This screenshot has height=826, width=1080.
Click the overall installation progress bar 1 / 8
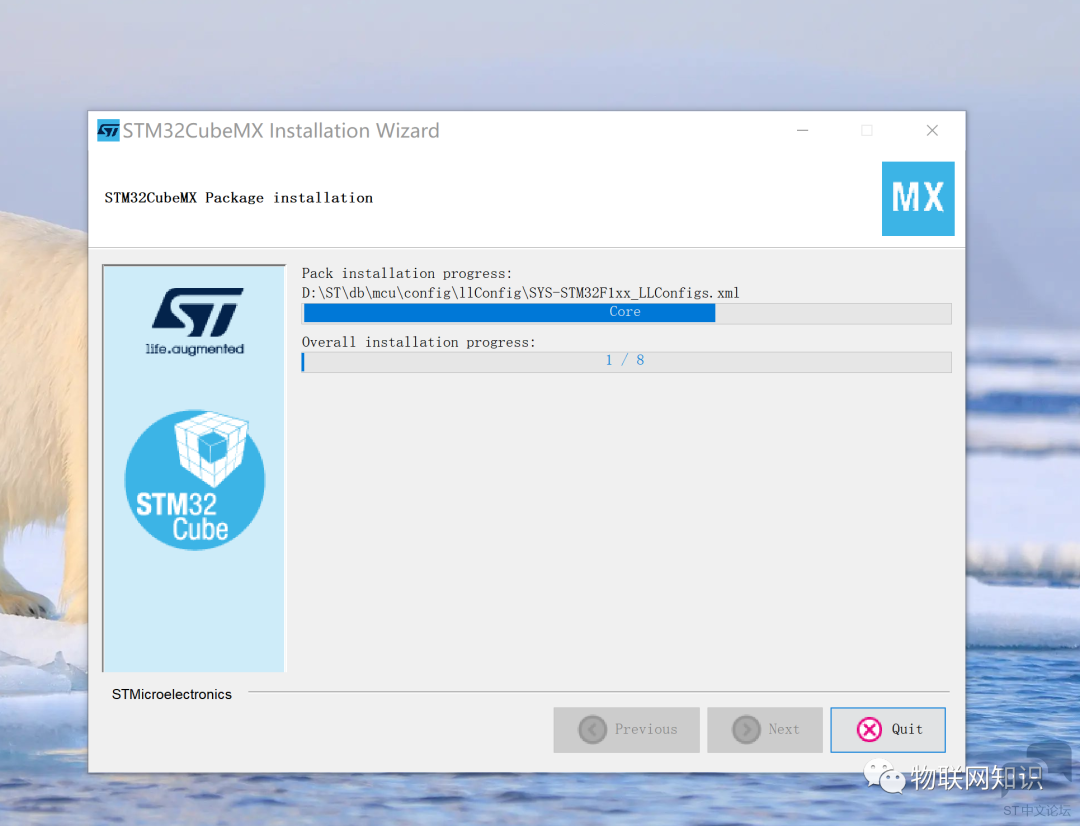pyautogui.click(x=626, y=362)
